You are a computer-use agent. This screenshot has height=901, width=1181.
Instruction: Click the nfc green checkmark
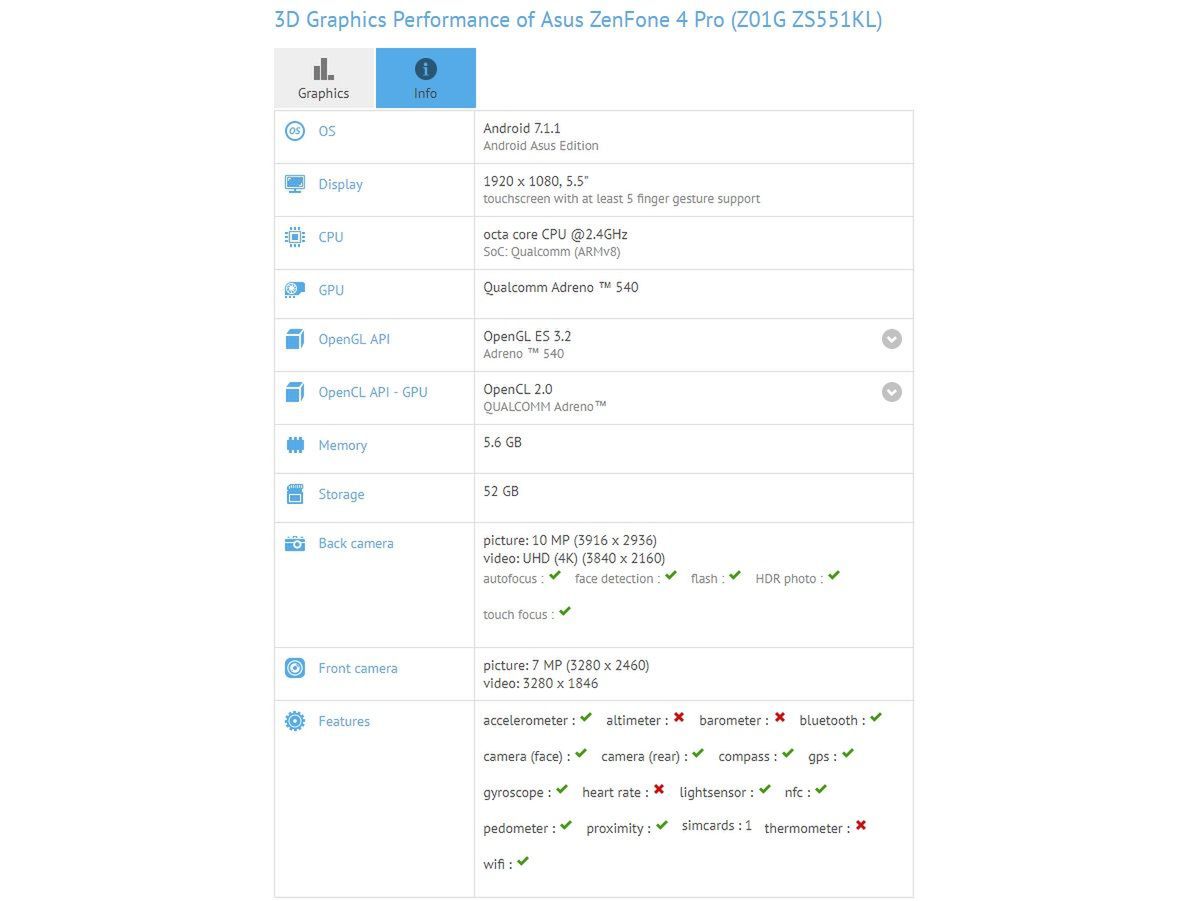pyautogui.click(x=821, y=790)
